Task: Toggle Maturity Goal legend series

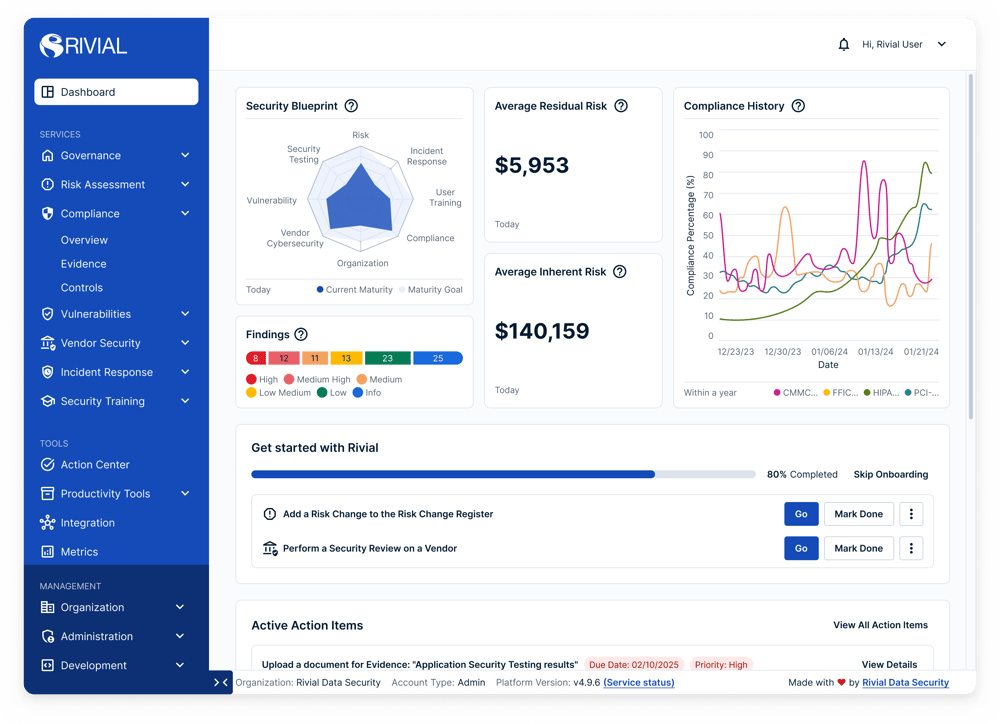Action: (x=431, y=290)
